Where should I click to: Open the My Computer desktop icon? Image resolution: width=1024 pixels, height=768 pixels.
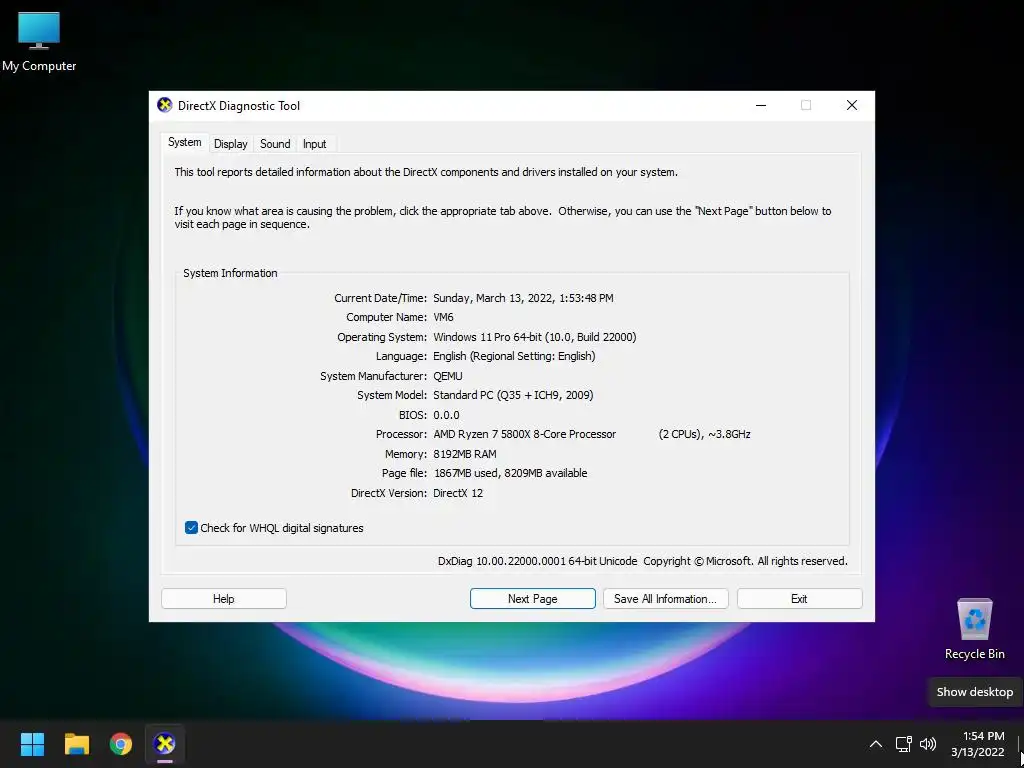(39, 40)
